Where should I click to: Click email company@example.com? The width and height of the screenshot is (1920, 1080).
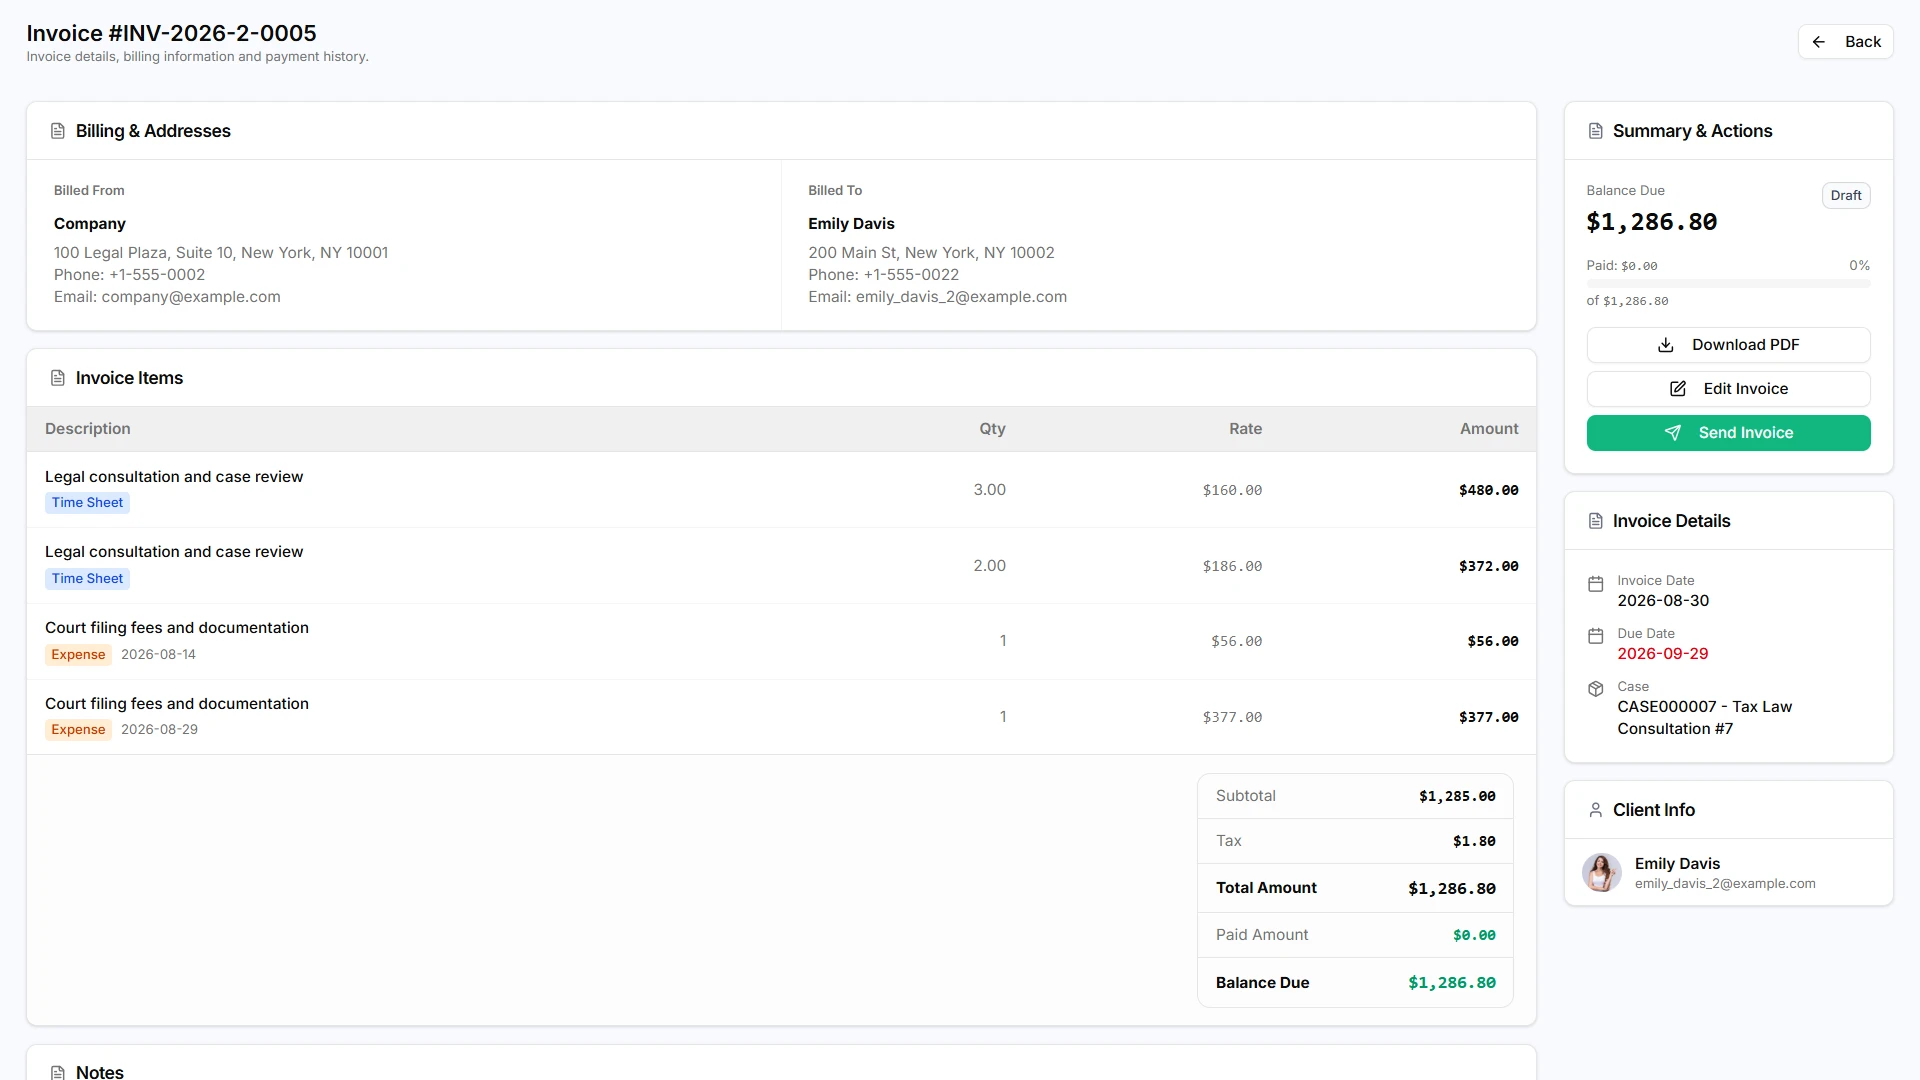pyautogui.click(x=191, y=297)
